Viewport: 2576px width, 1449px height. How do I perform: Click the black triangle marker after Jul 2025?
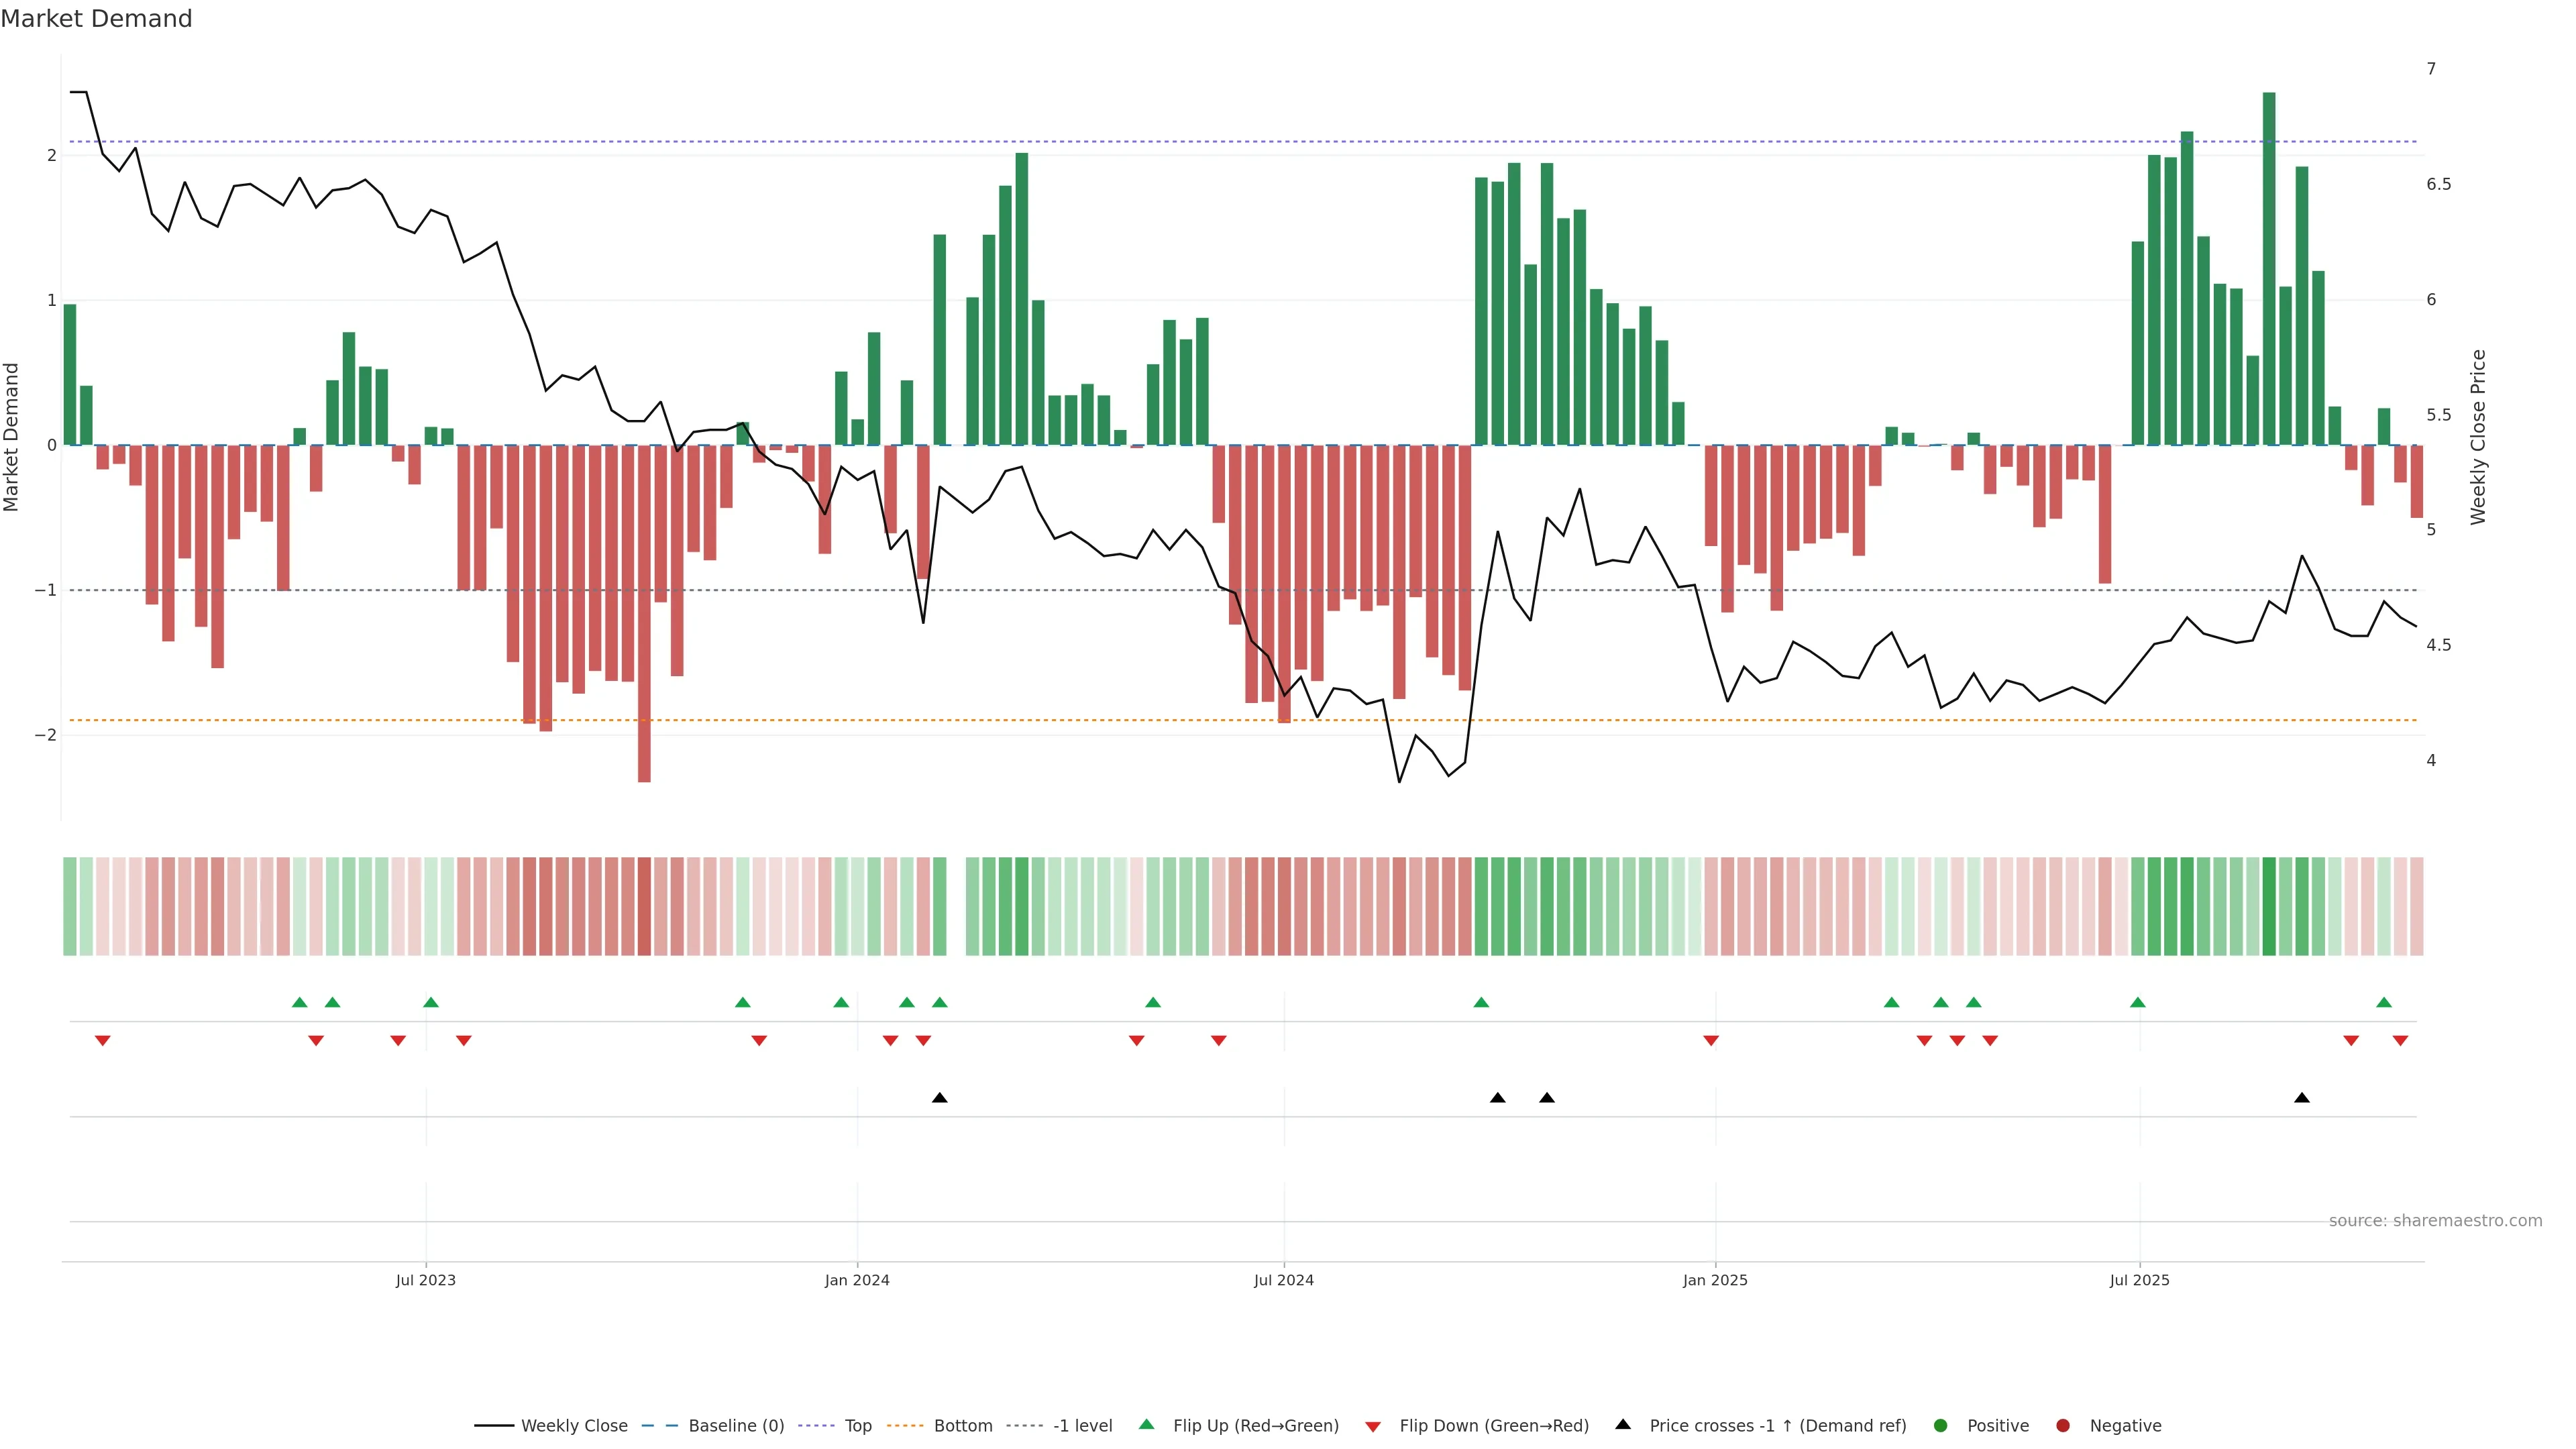click(x=2302, y=1098)
